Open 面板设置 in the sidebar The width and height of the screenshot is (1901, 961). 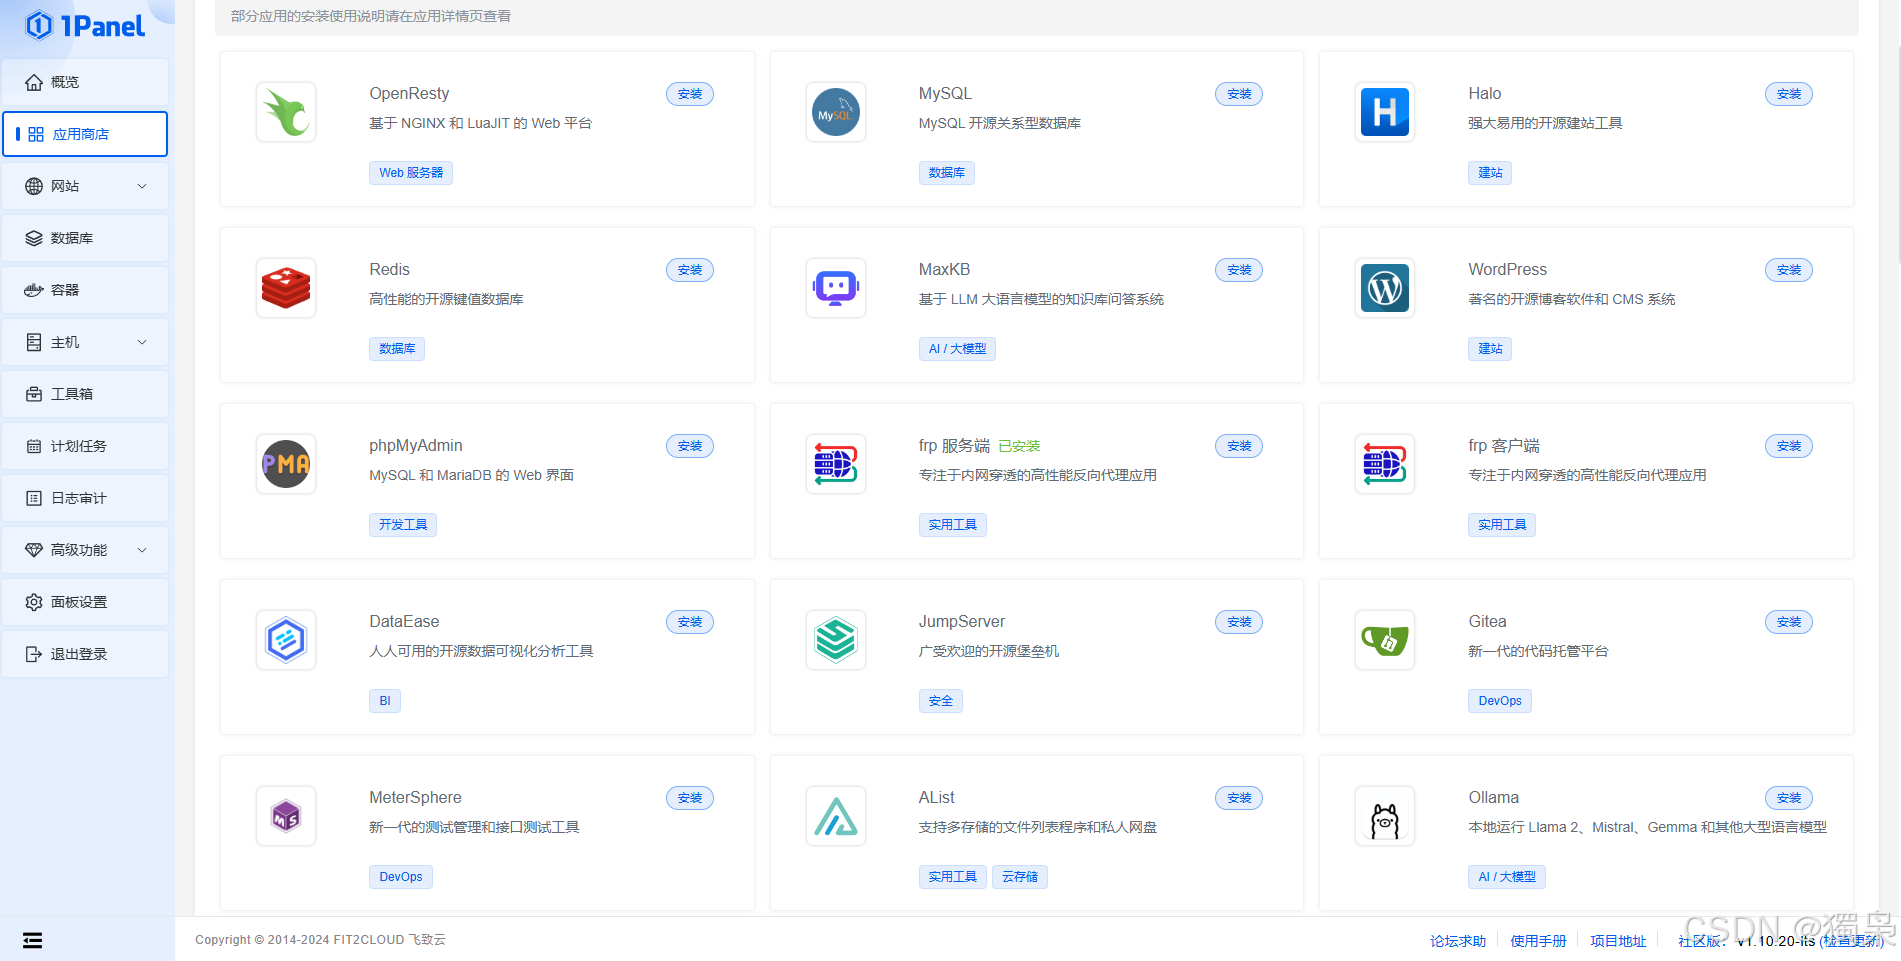tap(85, 602)
